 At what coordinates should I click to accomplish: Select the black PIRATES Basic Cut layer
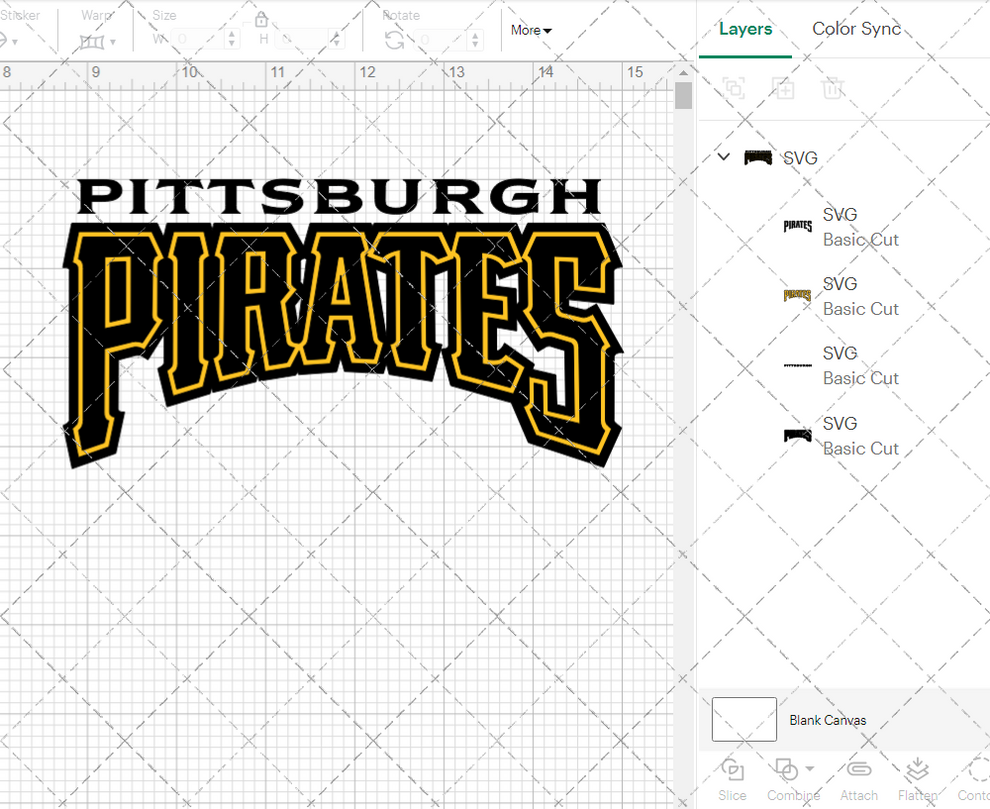(797, 226)
